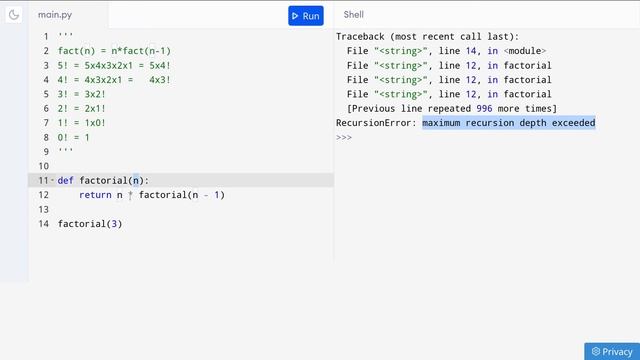Click line number 13 in the gutter
The image size is (640, 360).
click(x=44, y=209)
